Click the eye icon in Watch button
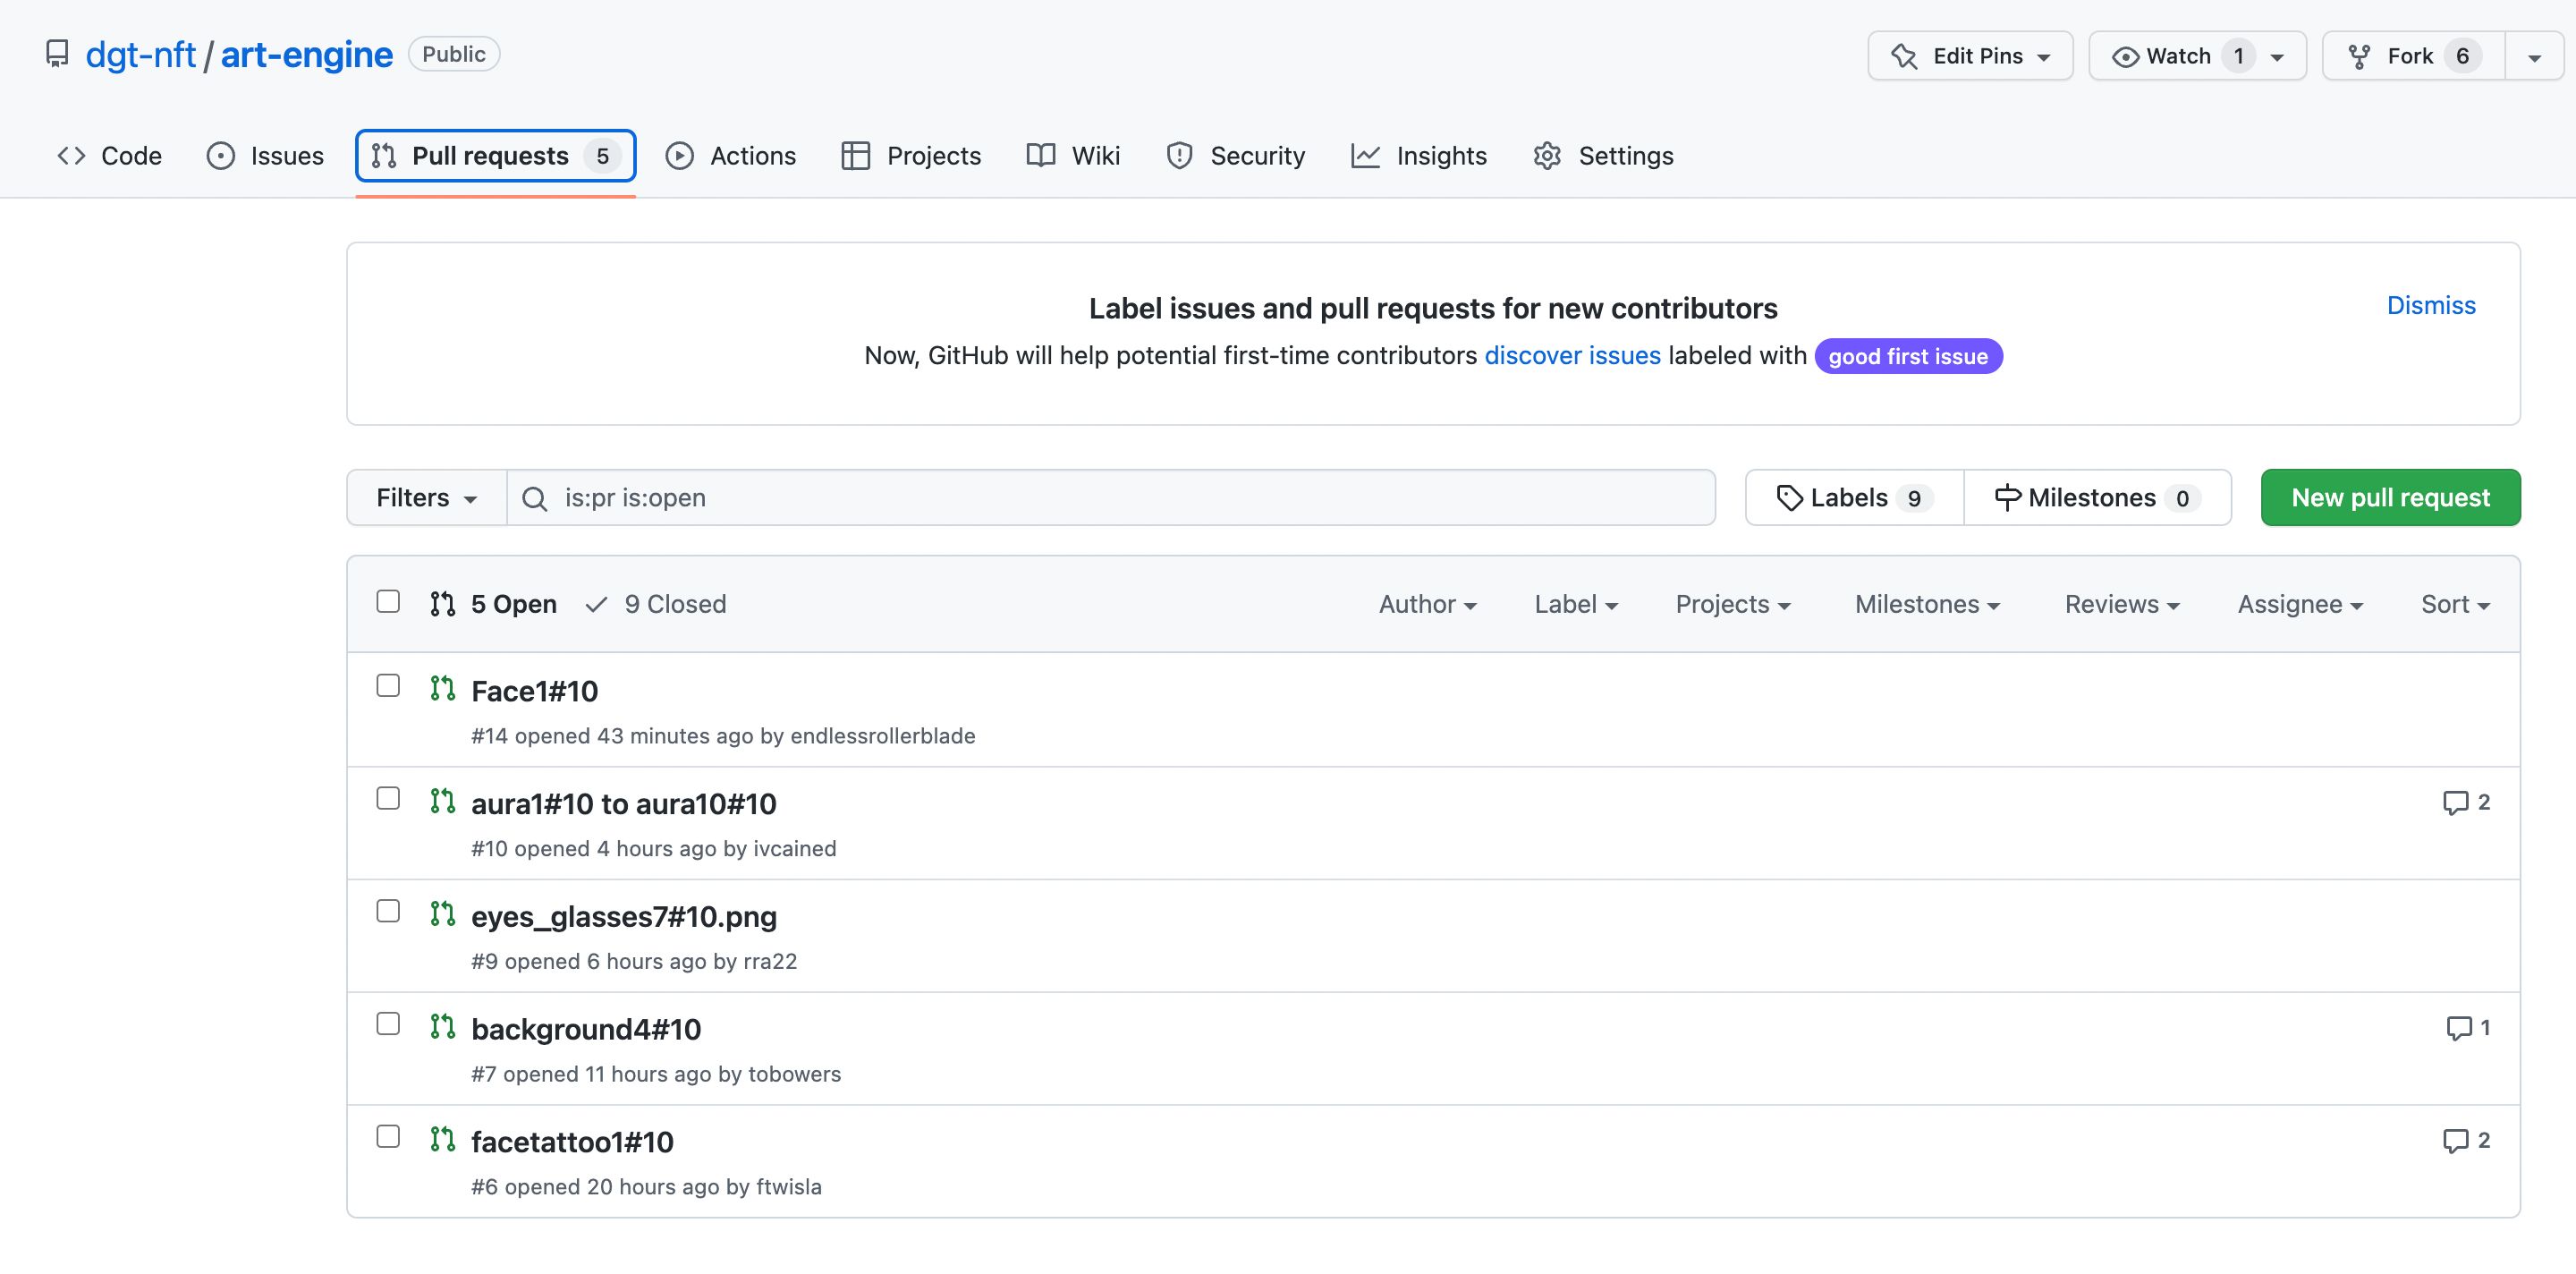This screenshot has height=1274, width=2576. [x=2125, y=57]
